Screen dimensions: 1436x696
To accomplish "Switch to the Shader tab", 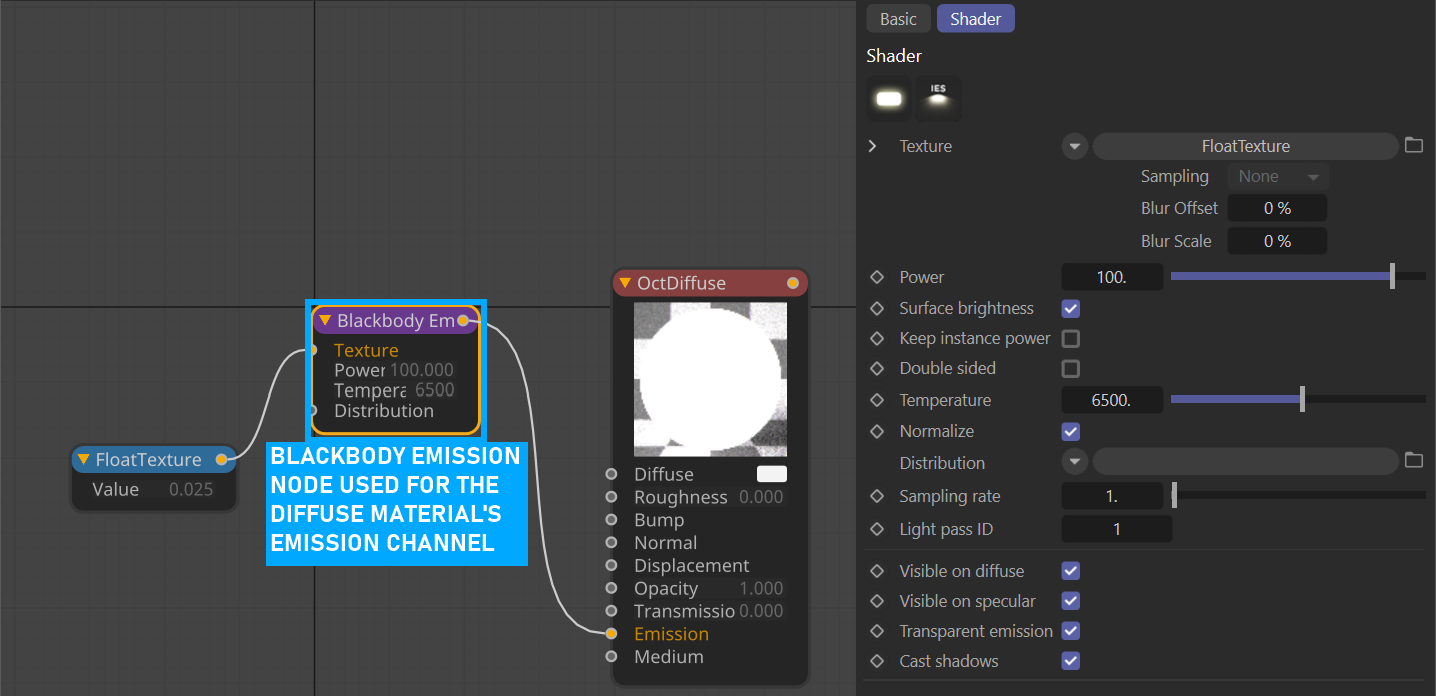I will point(975,19).
